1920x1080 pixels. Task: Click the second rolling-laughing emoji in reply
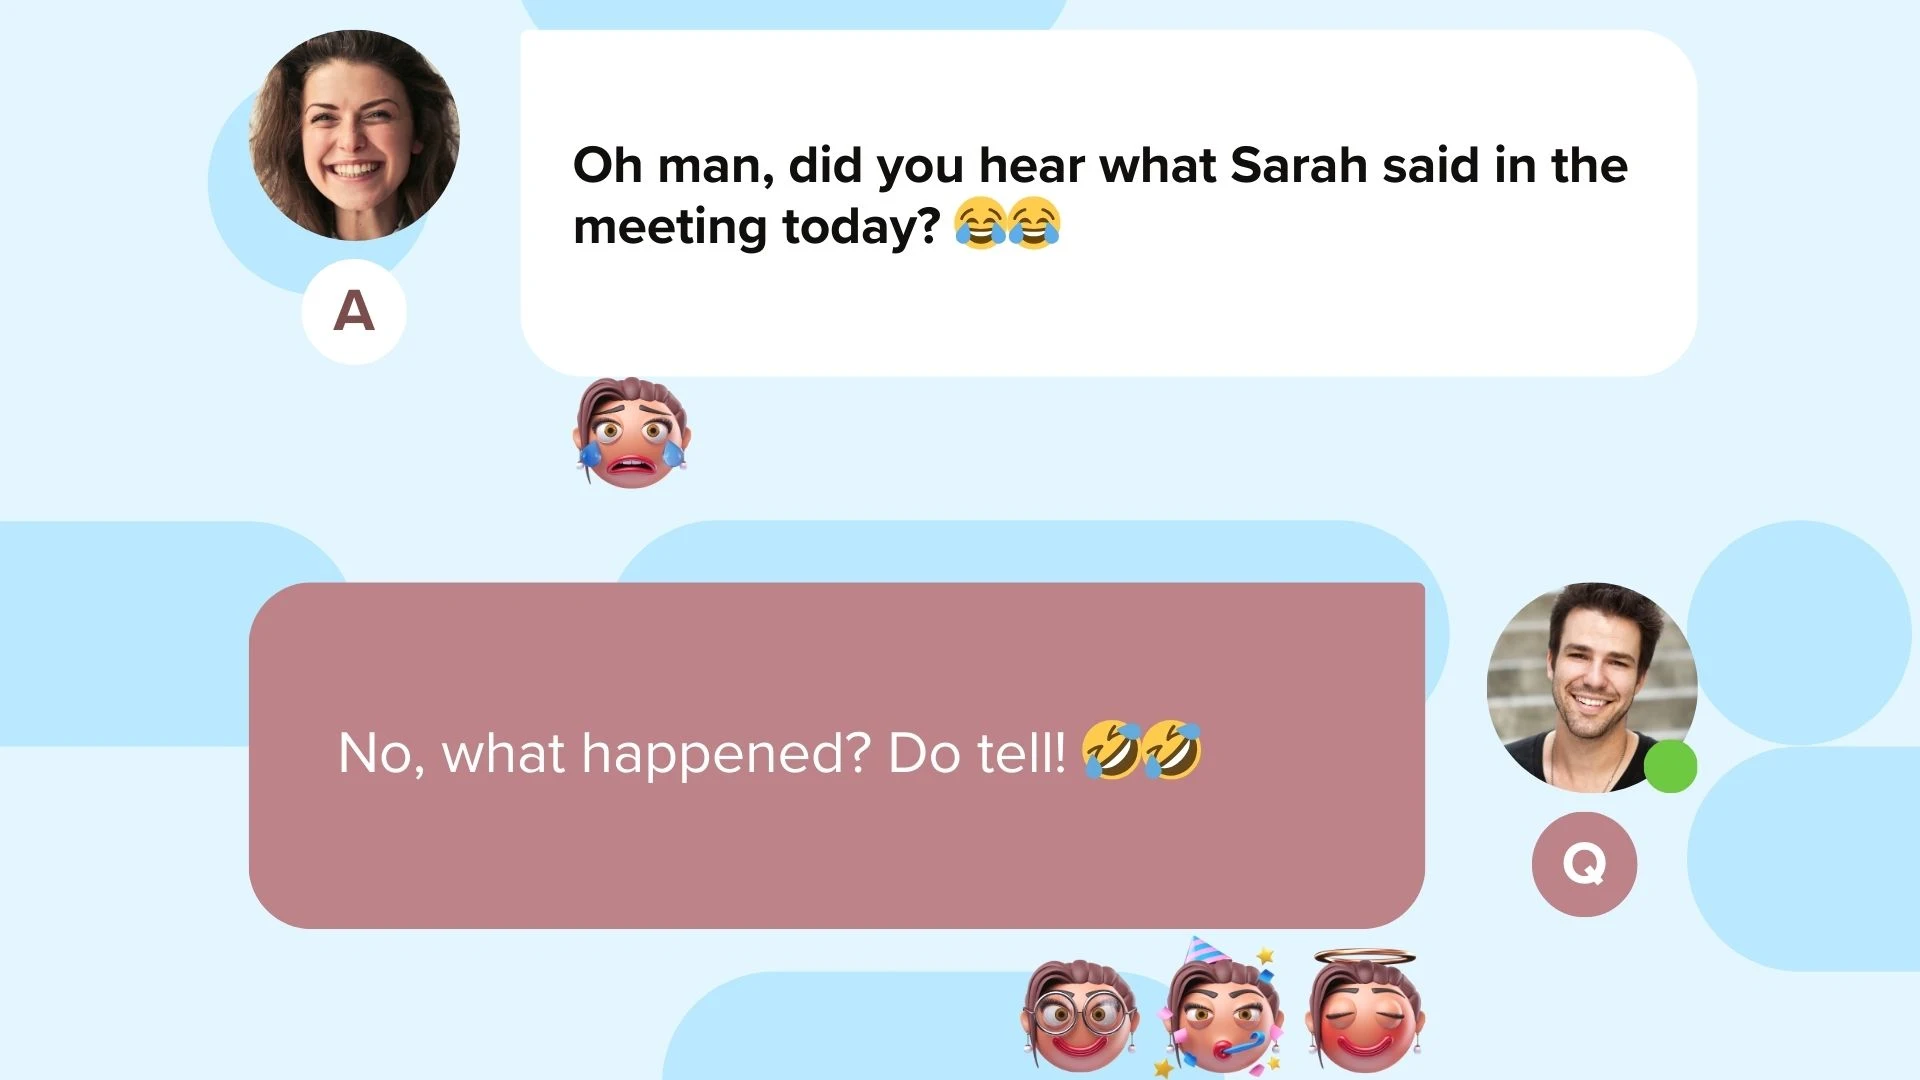click(1172, 750)
